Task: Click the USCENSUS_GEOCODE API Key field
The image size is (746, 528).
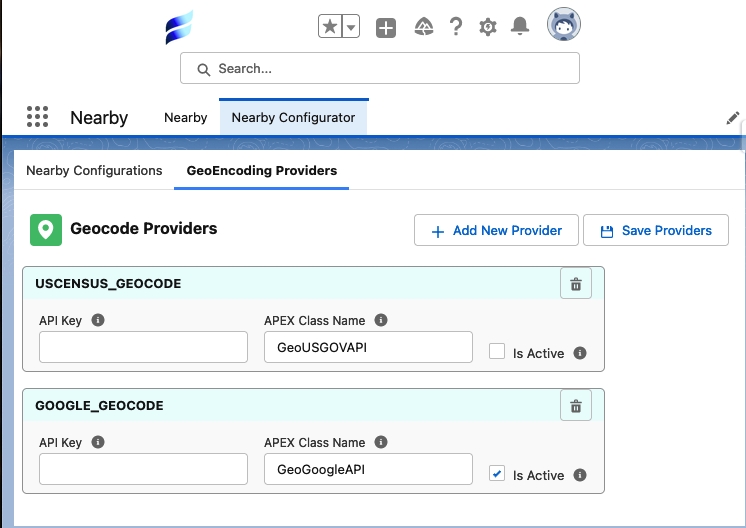Action: tap(143, 347)
